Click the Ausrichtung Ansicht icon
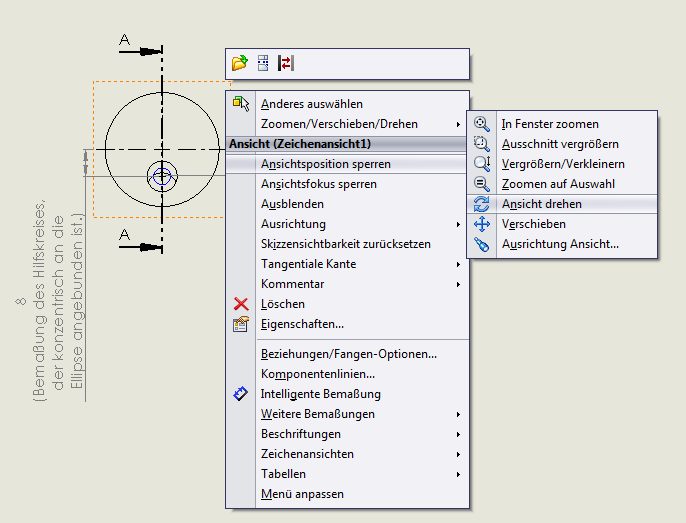Viewport: 686px width, 523px height. point(482,244)
